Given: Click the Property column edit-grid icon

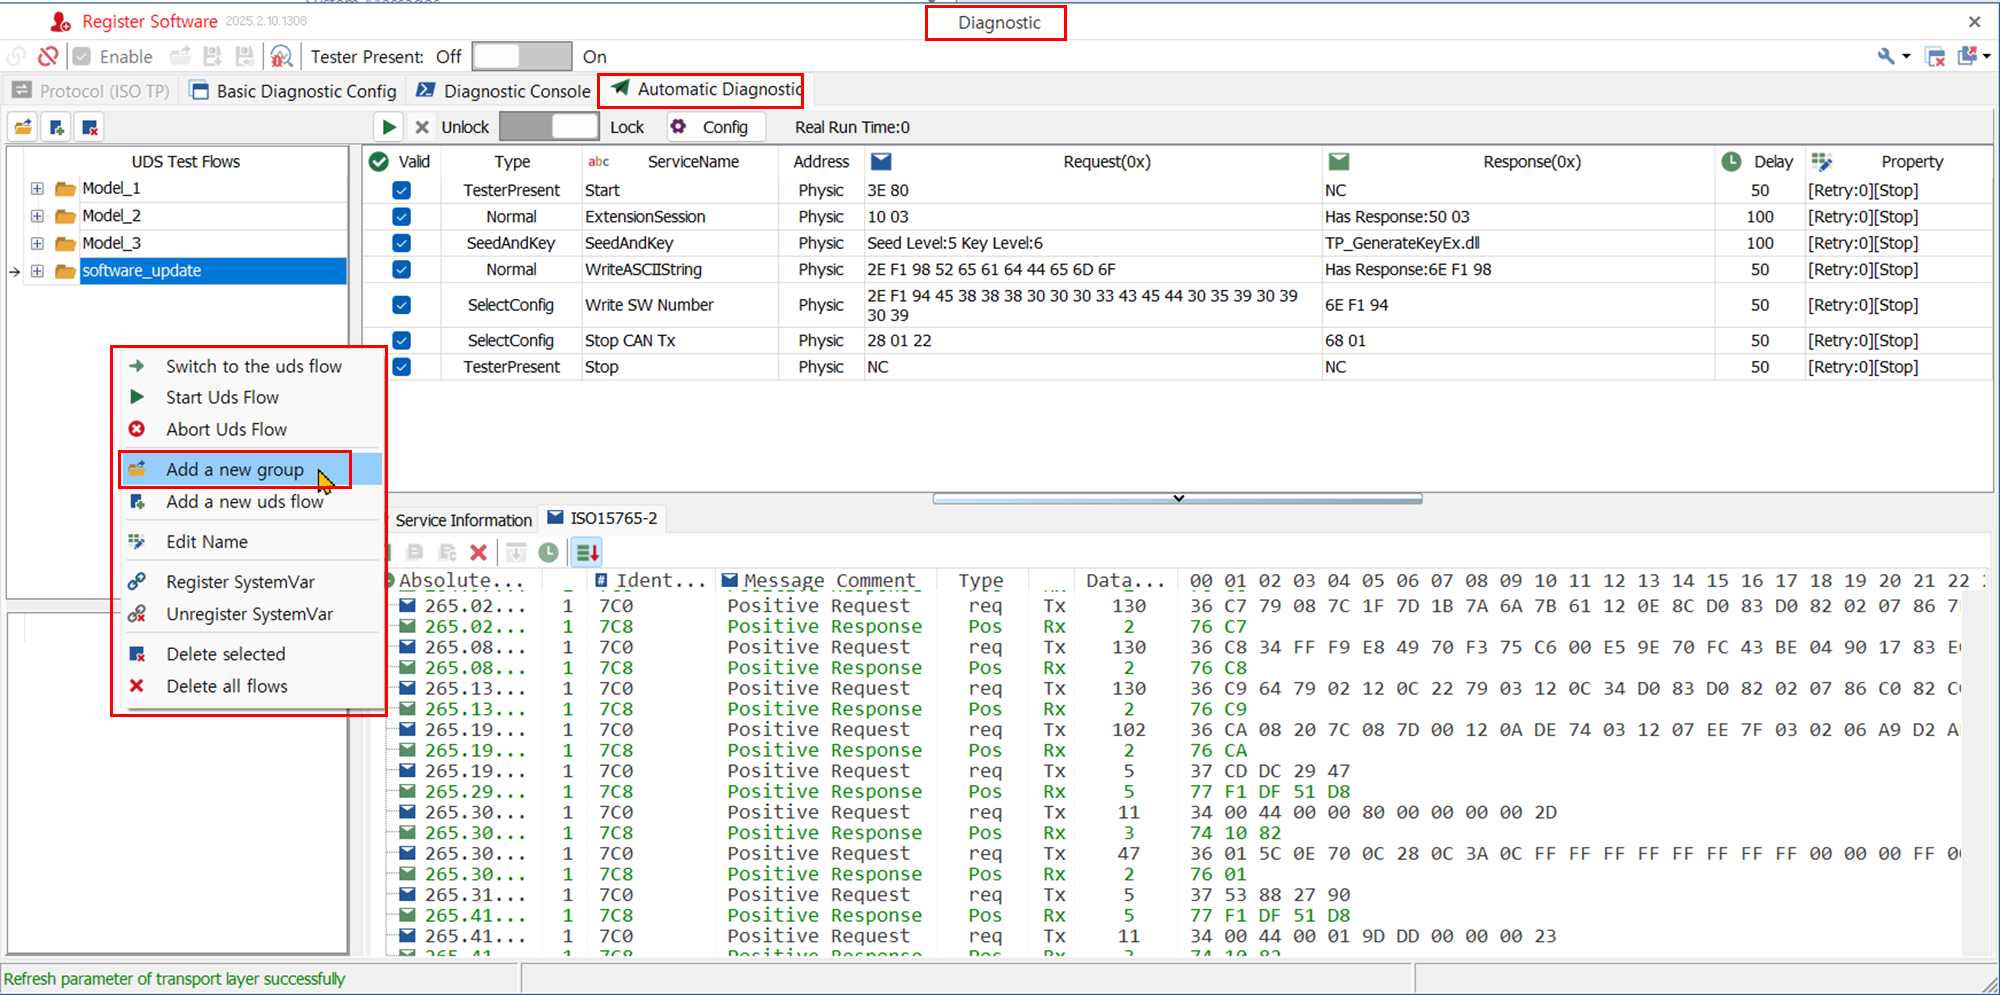Looking at the screenshot, I should click(x=1822, y=161).
